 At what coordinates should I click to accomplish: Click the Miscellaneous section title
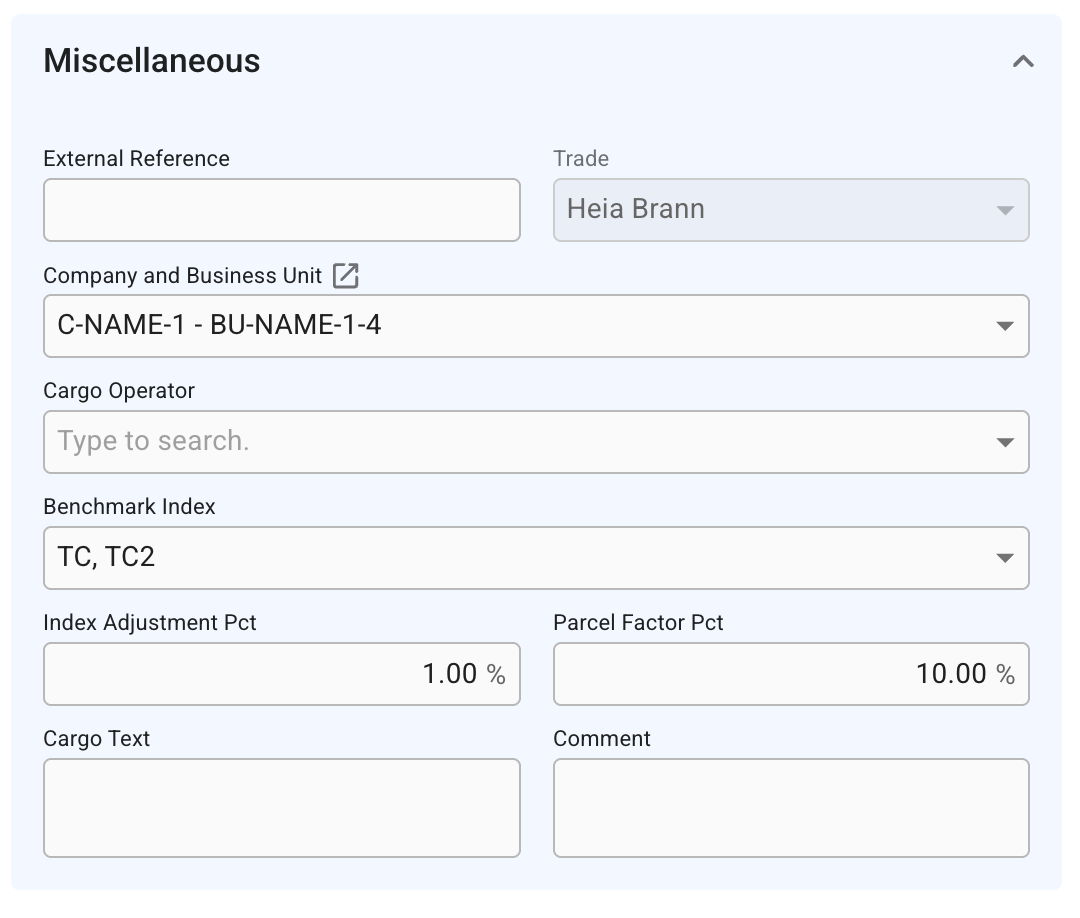[152, 61]
